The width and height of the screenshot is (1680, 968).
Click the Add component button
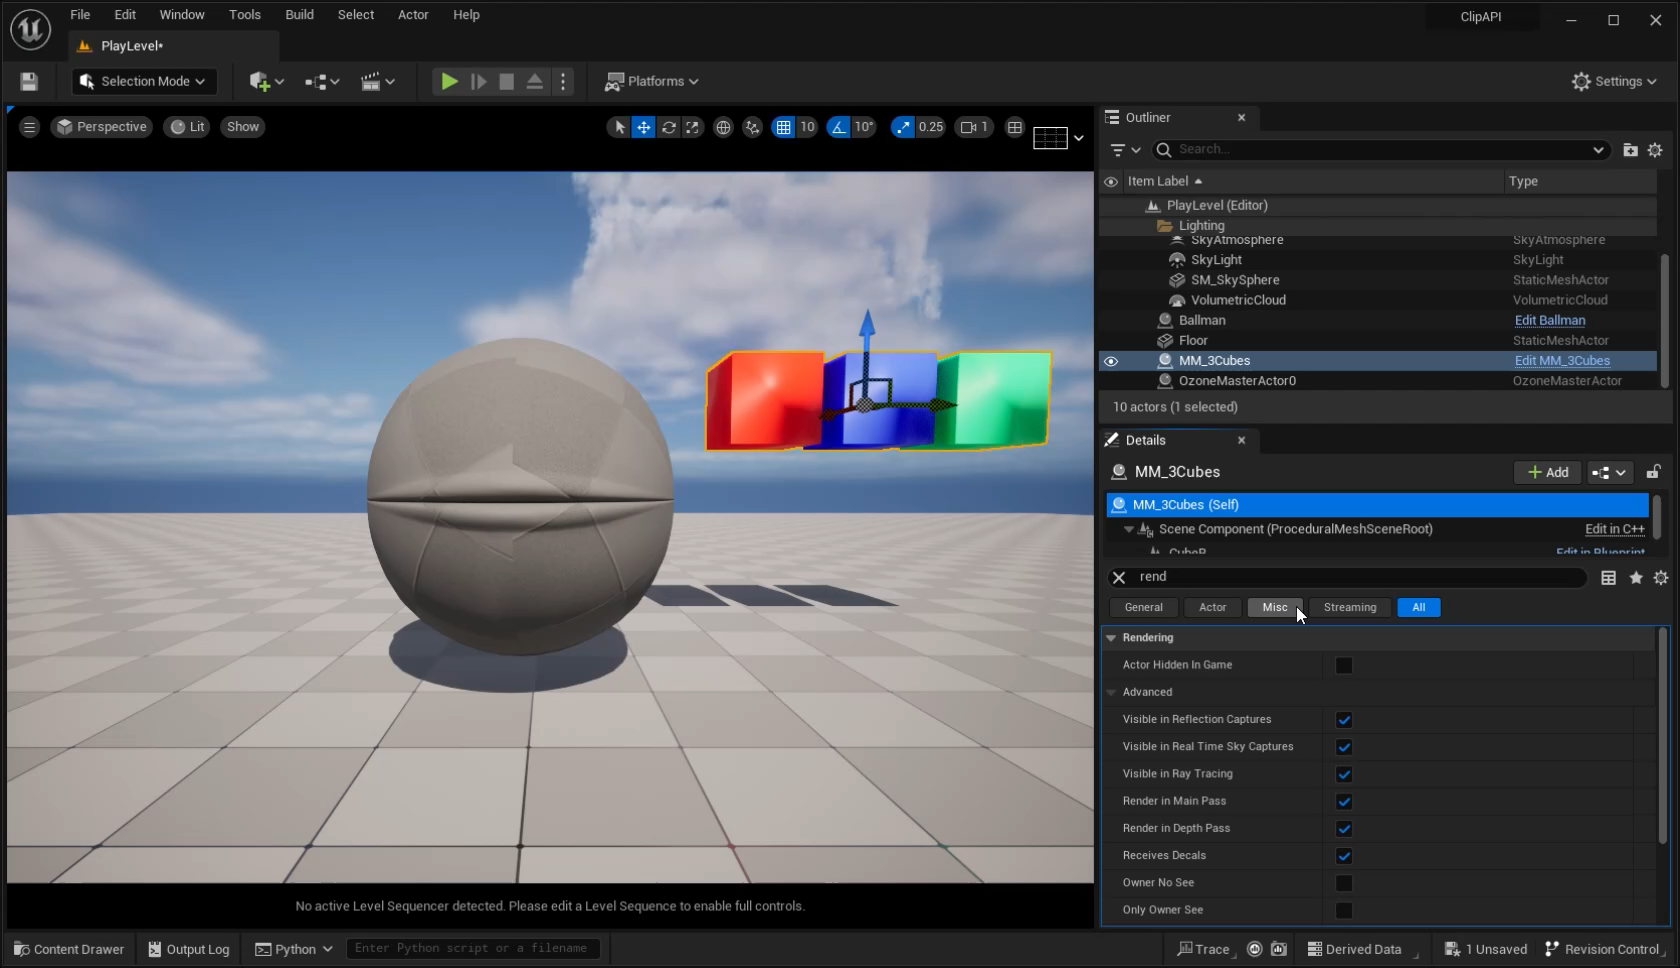coord(1548,473)
